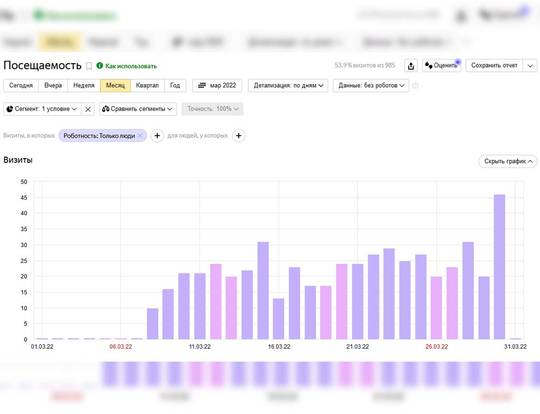The height and width of the screenshot is (414, 540).
Task: Select the Сегодня period
Action: [21, 85]
